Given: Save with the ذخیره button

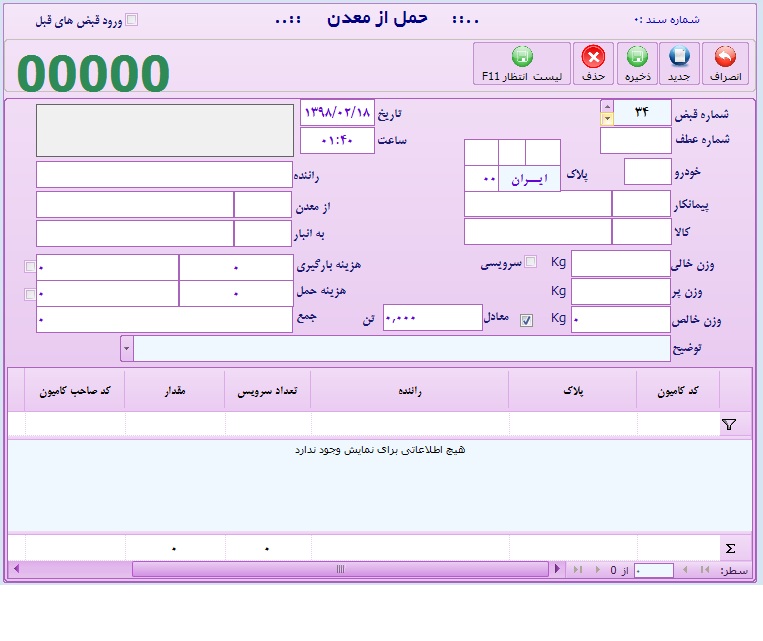Looking at the screenshot, I should [637, 64].
